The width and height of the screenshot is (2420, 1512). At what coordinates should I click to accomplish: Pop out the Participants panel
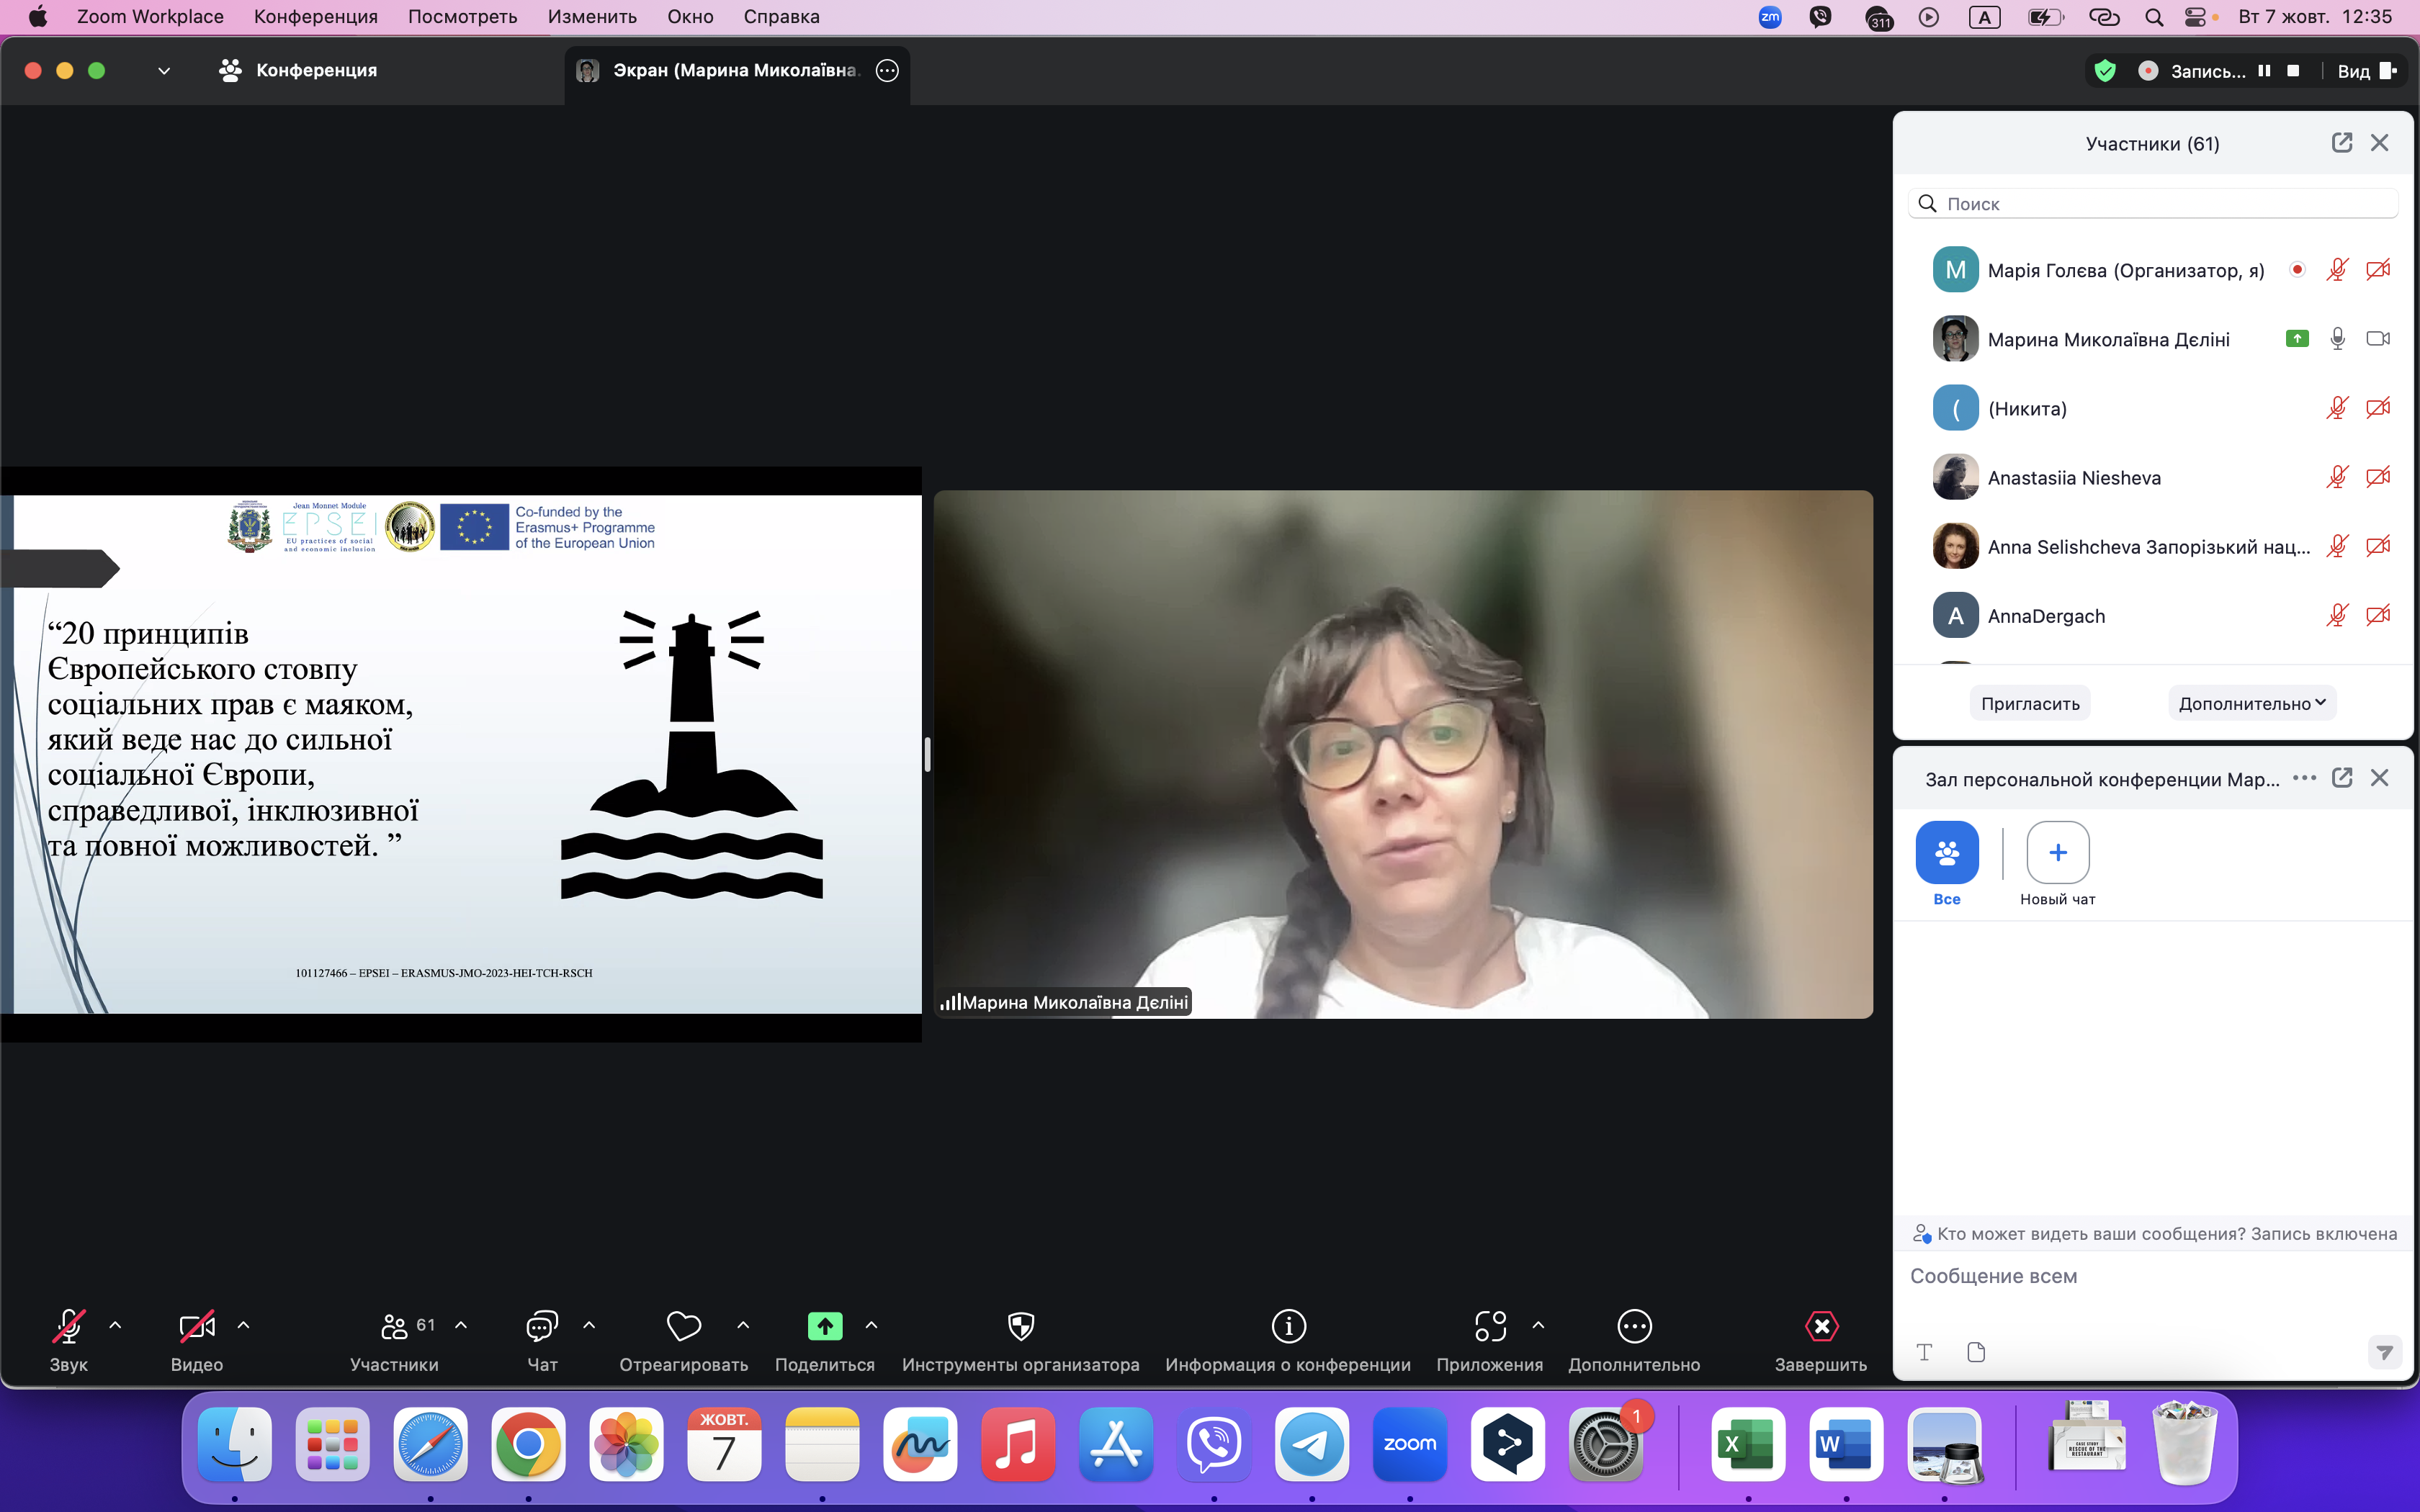click(x=2341, y=143)
